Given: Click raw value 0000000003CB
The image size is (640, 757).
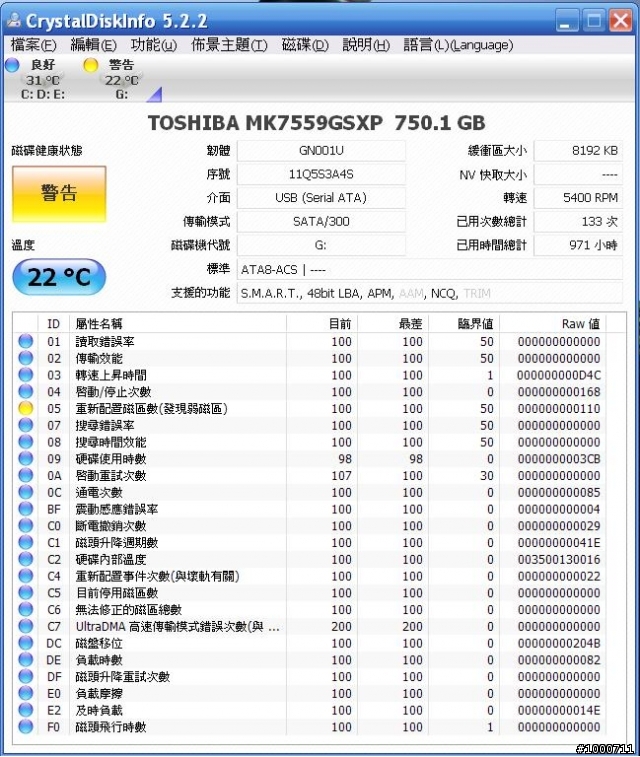Looking at the screenshot, I should tap(559, 459).
